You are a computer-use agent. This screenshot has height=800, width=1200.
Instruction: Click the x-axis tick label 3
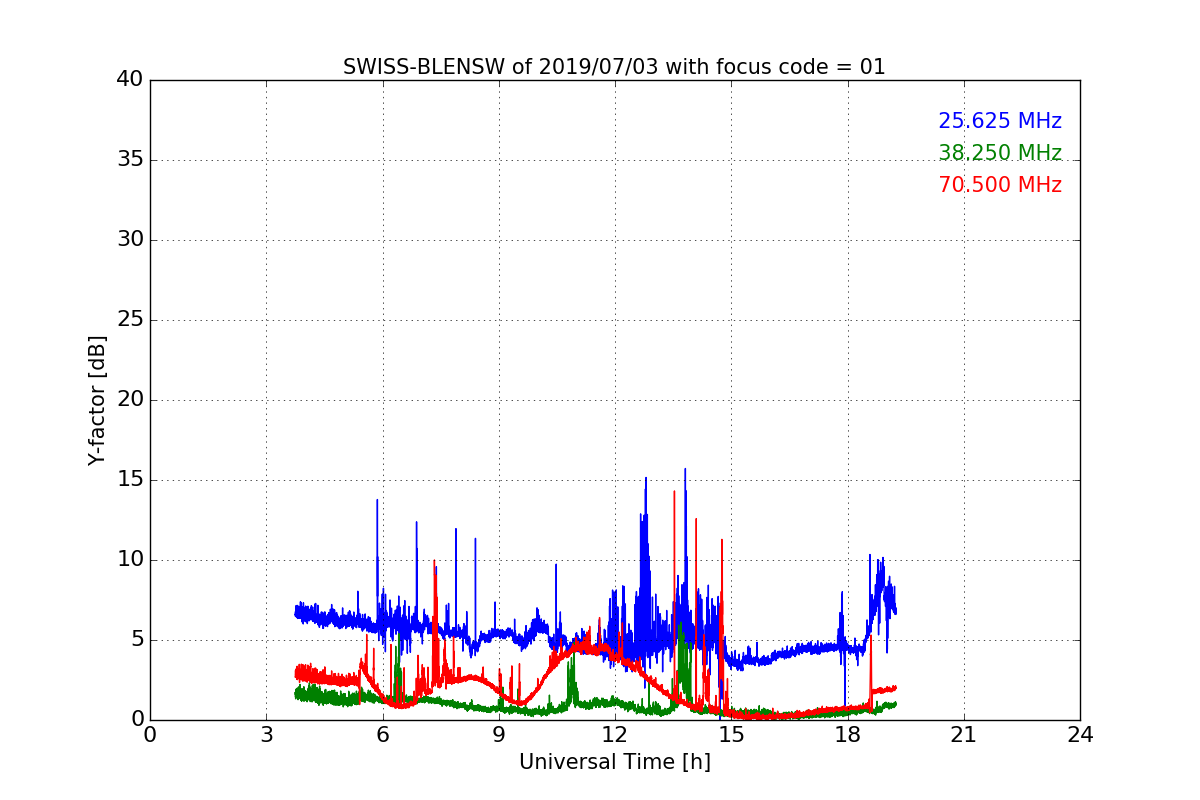tap(266, 734)
